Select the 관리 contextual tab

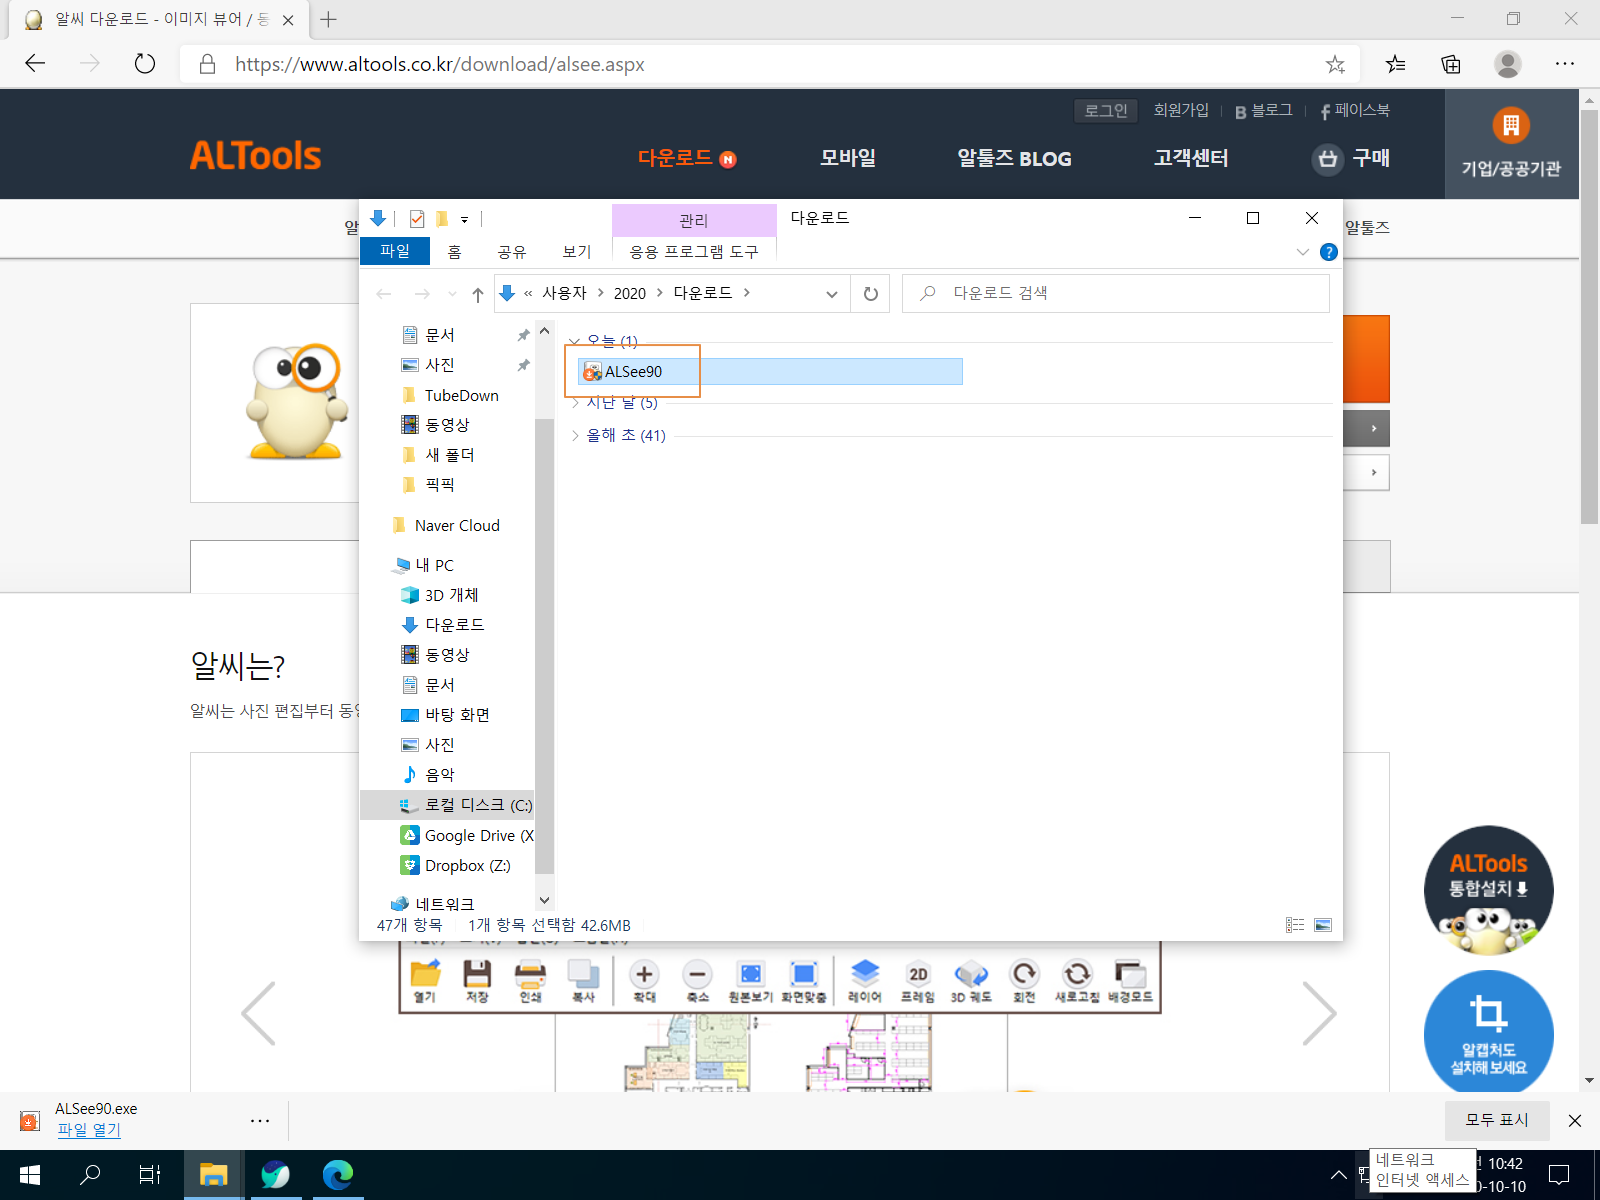694,220
